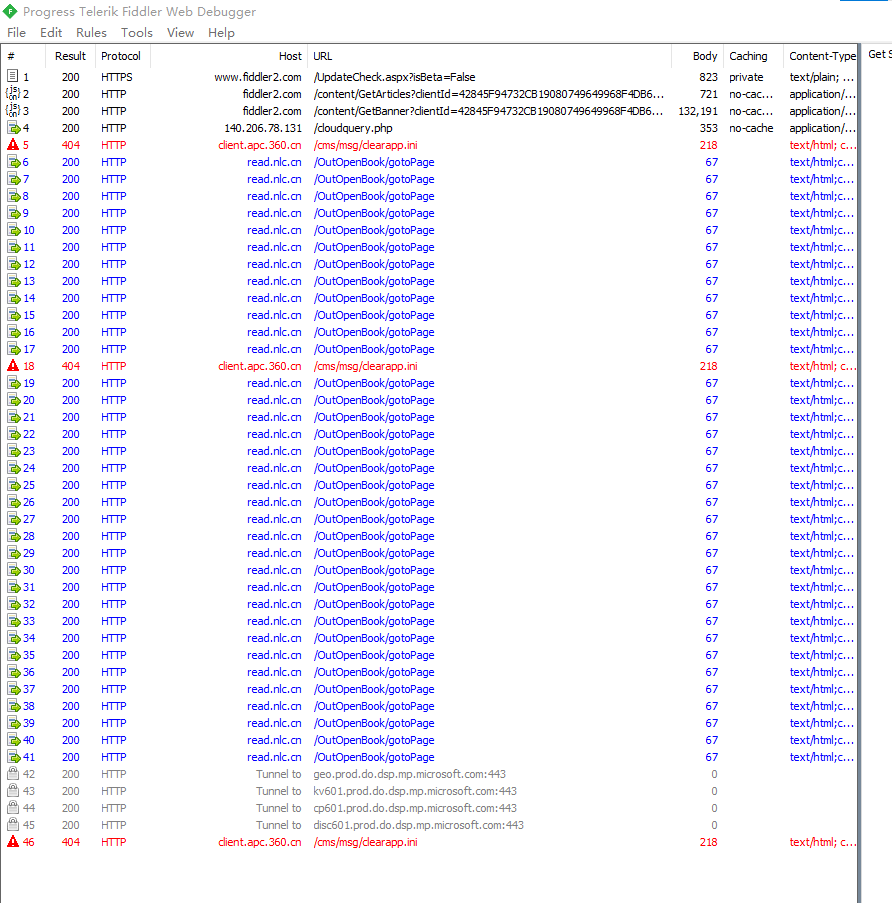Sort sessions by the Result column header
This screenshot has height=903, width=892.
pyautogui.click(x=70, y=56)
